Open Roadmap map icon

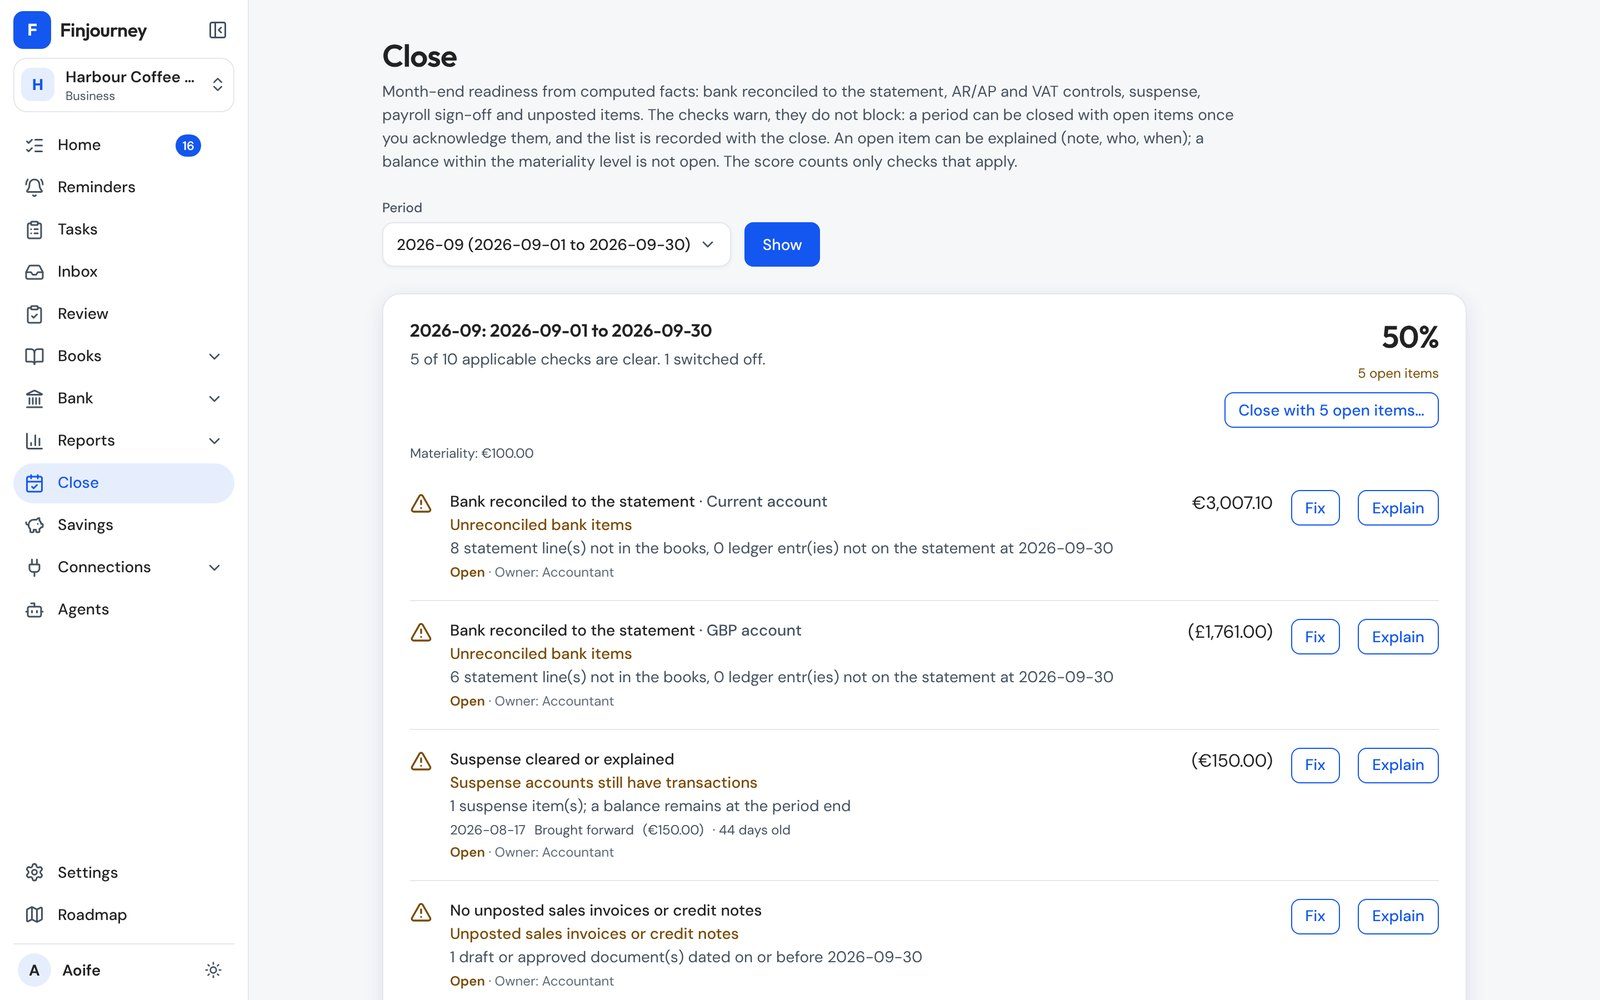pos(34,915)
